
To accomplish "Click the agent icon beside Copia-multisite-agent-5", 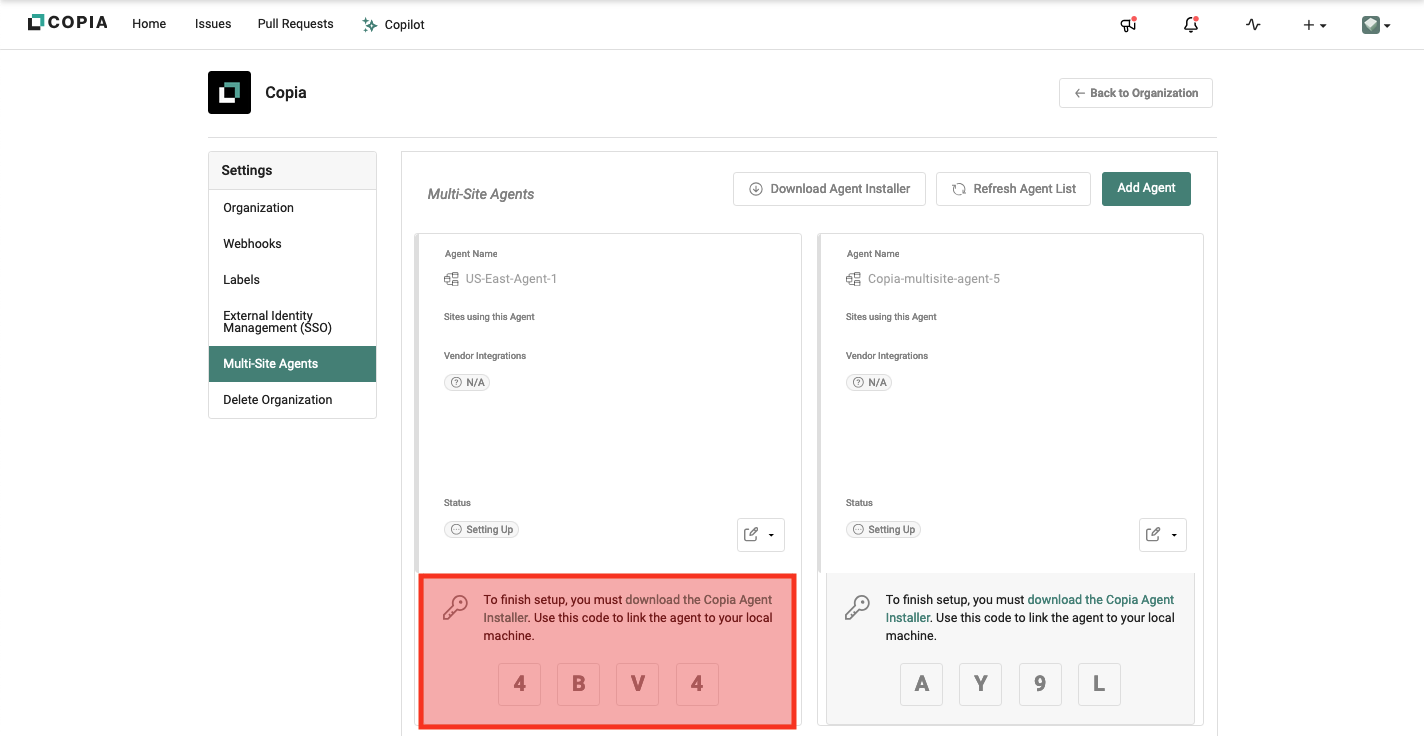I will tap(853, 279).
